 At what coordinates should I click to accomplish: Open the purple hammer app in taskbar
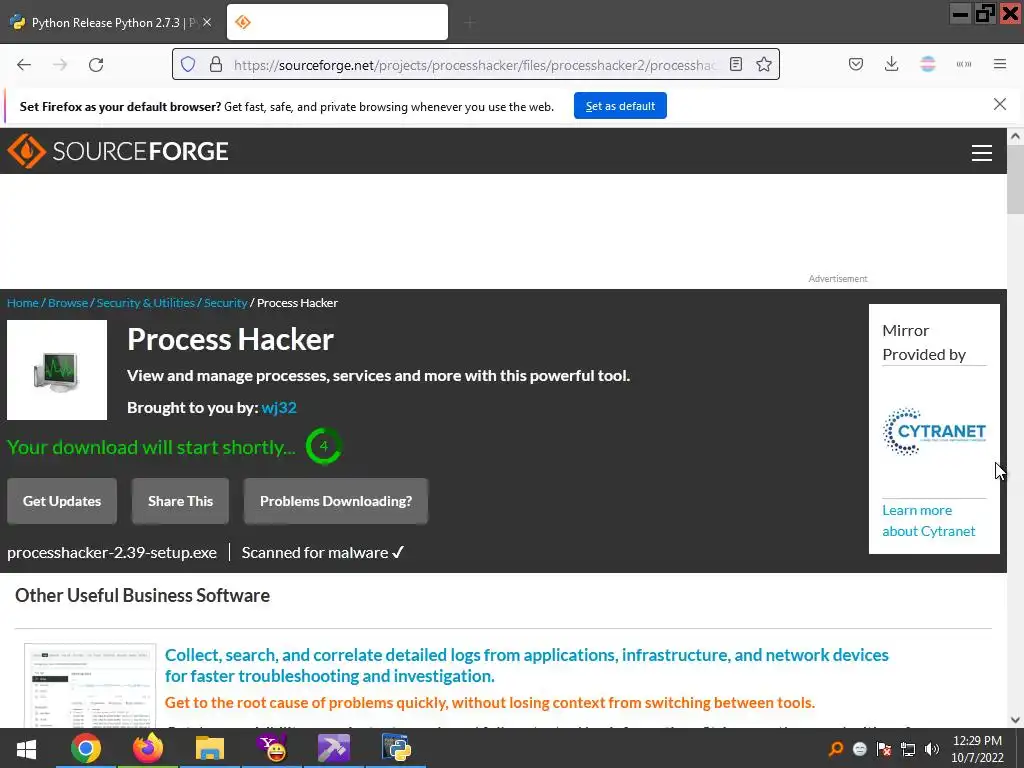pyautogui.click(x=334, y=748)
